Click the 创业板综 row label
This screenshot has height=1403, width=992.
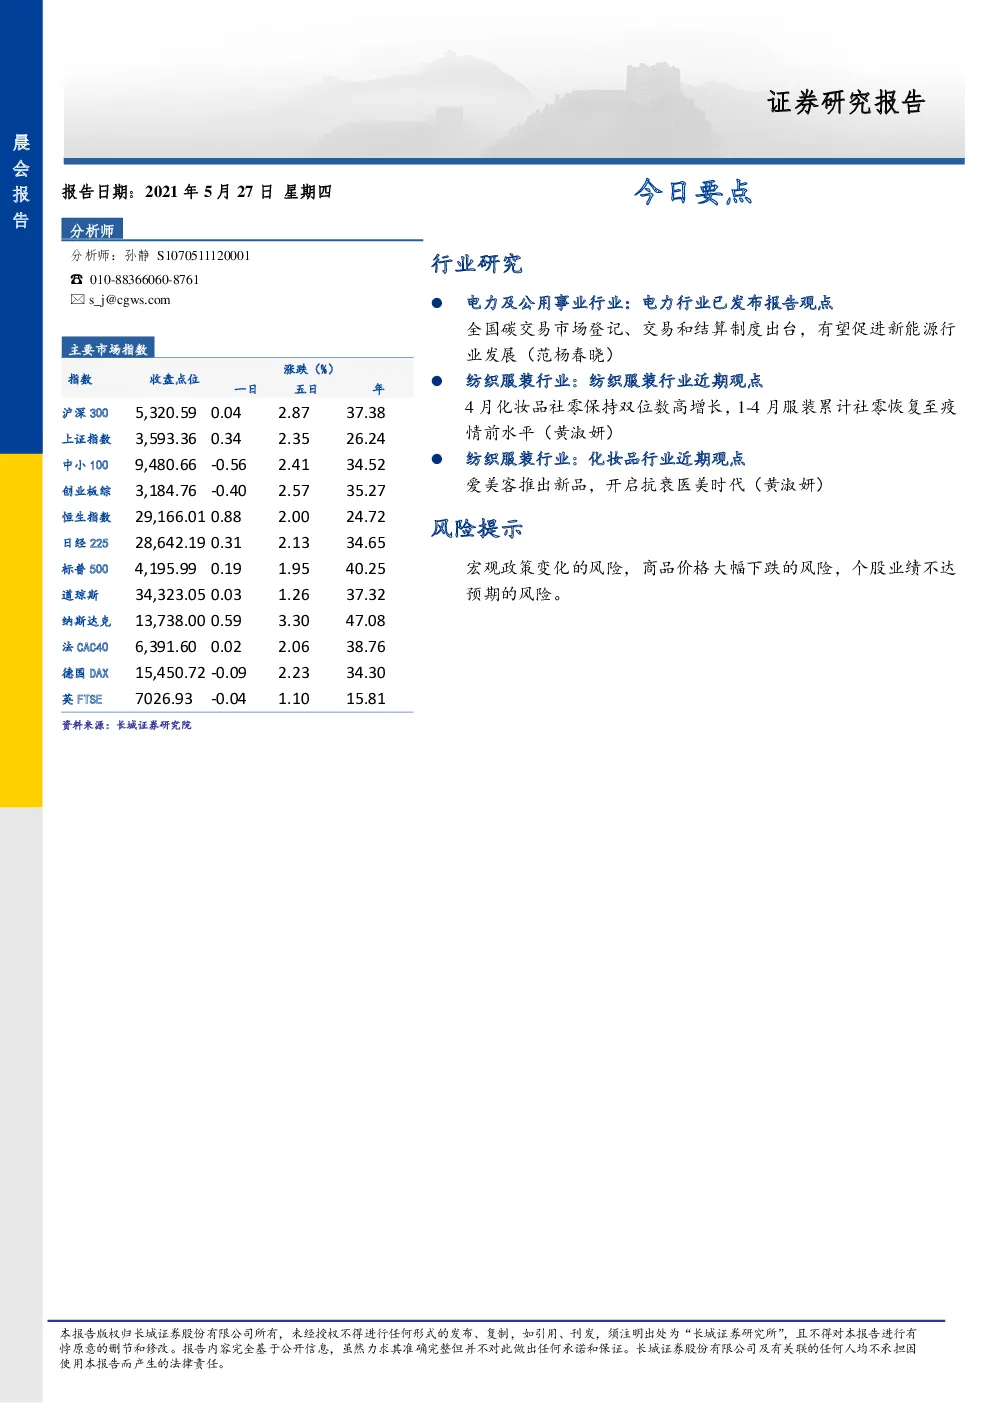(87, 491)
